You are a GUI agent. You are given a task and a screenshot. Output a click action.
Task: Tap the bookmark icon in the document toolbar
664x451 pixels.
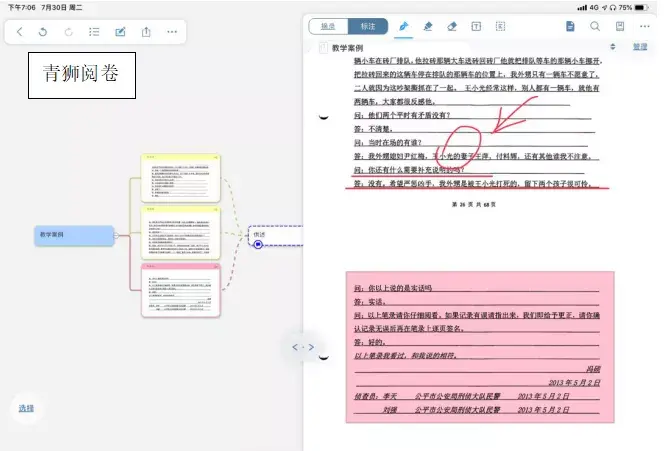620,26
